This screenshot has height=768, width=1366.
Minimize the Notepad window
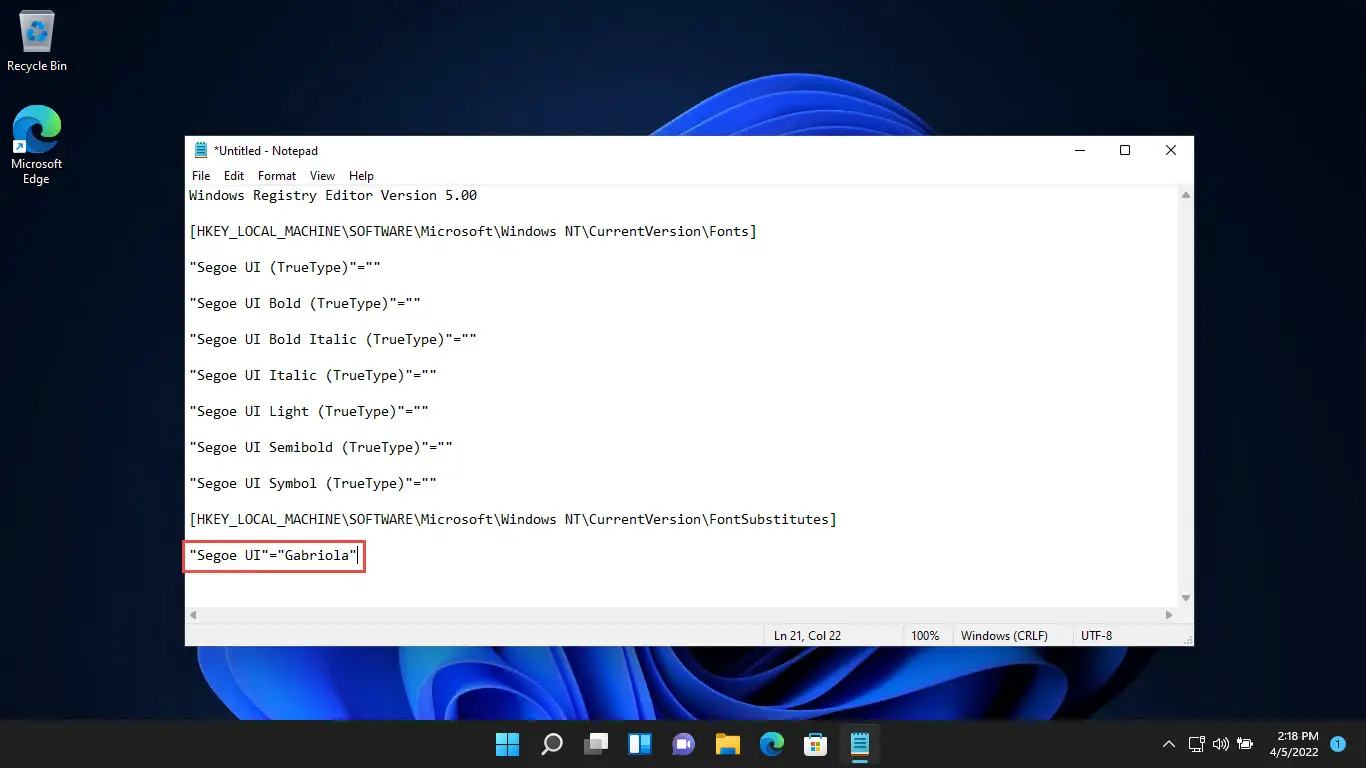point(1080,151)
